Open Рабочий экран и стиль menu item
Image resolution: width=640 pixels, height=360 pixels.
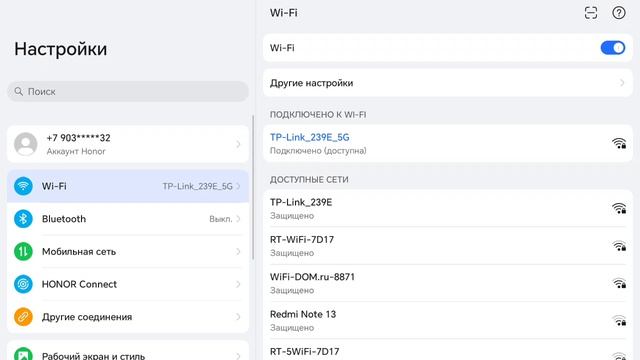point(128,350)
